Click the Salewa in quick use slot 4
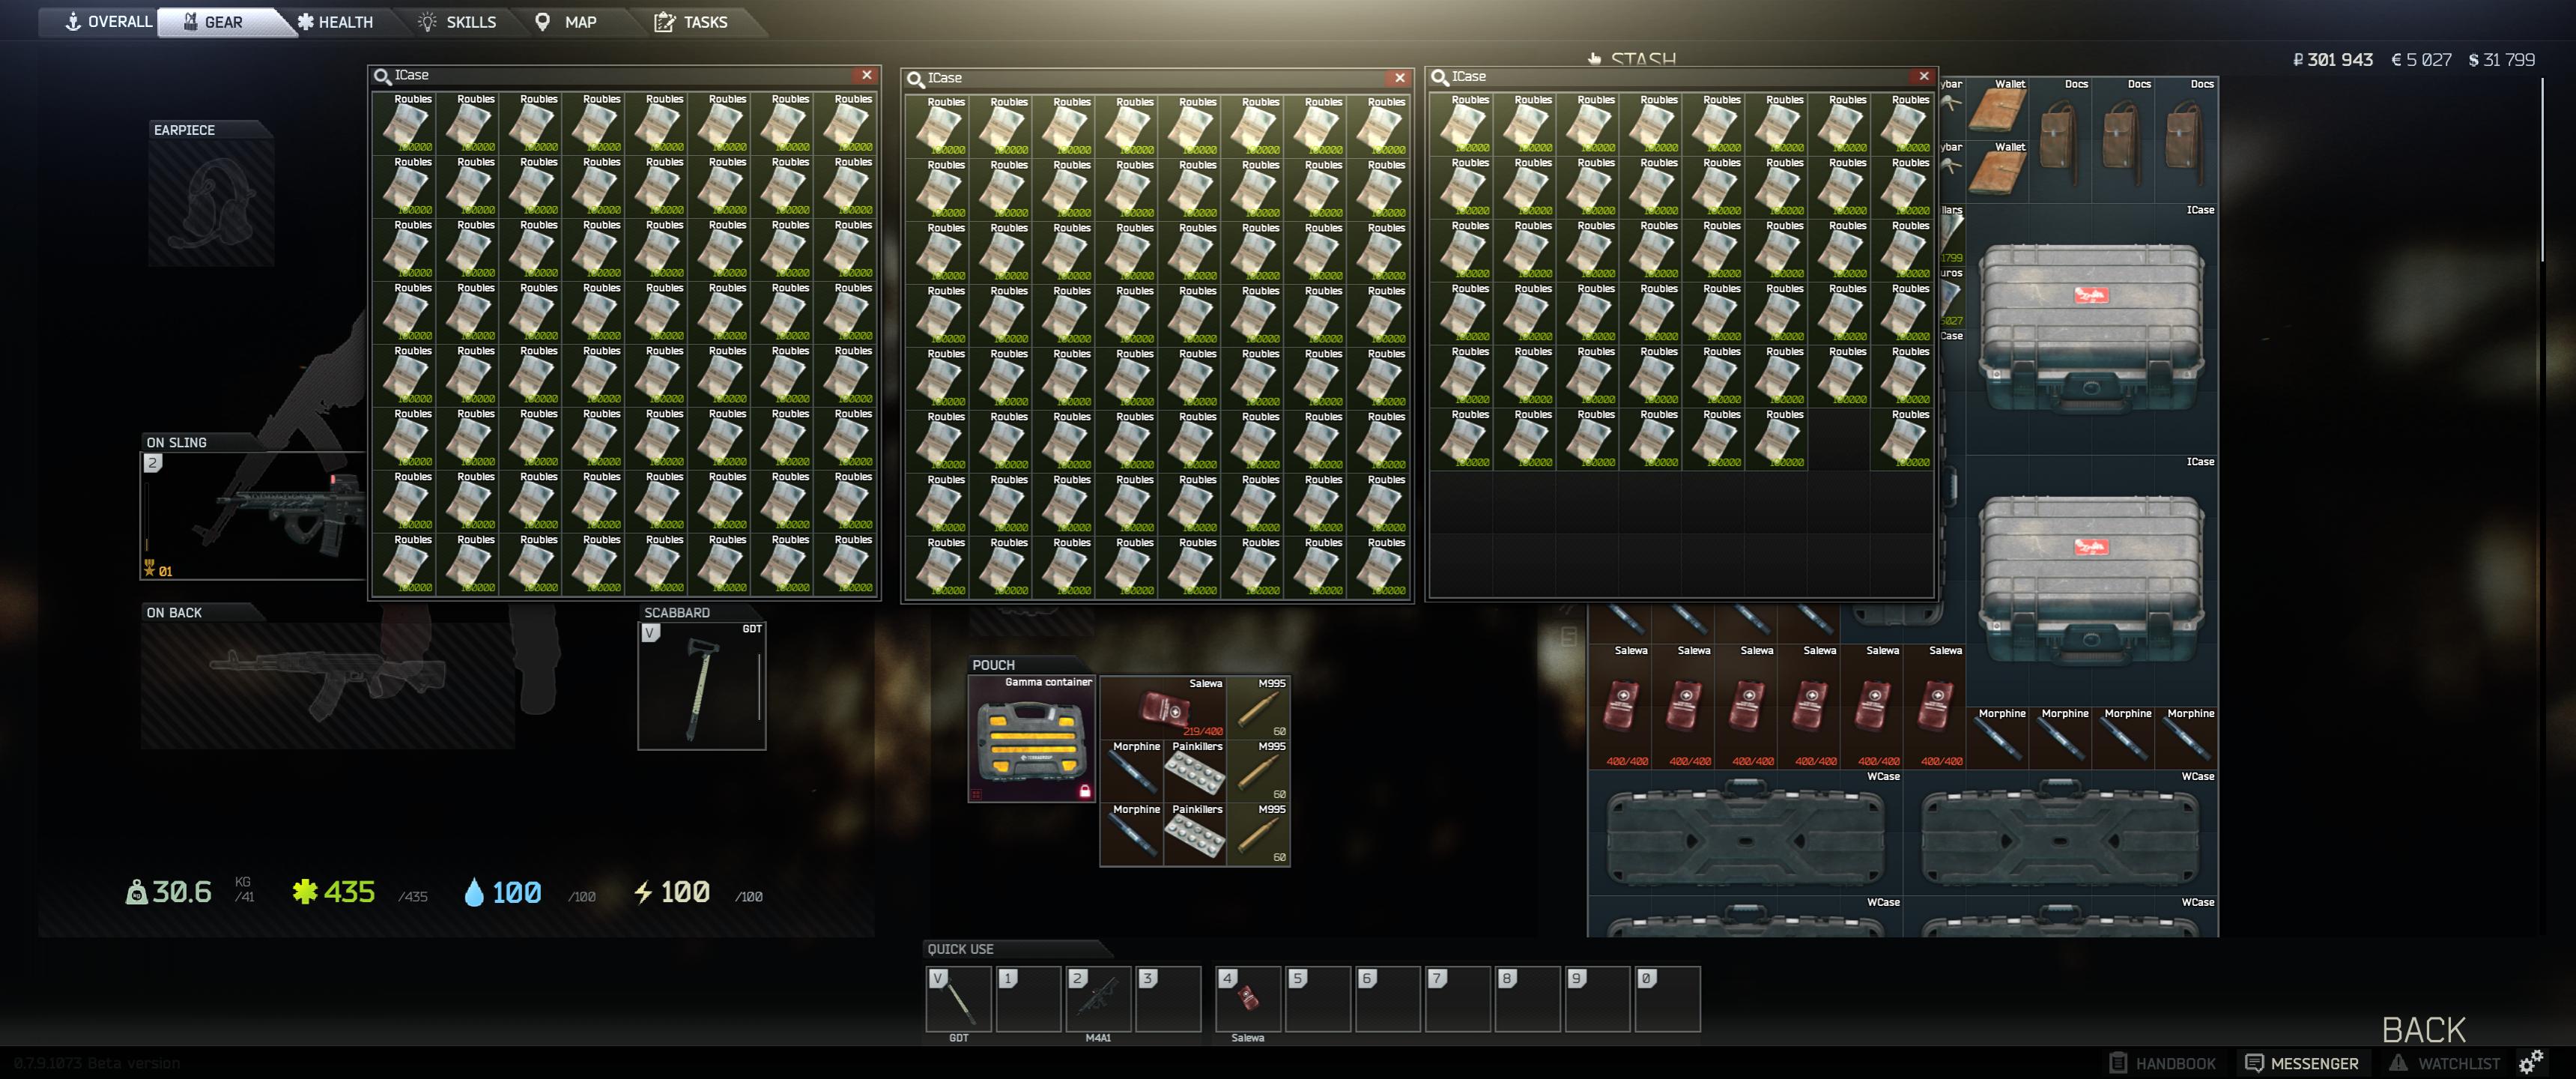 tap(1247, 998)
